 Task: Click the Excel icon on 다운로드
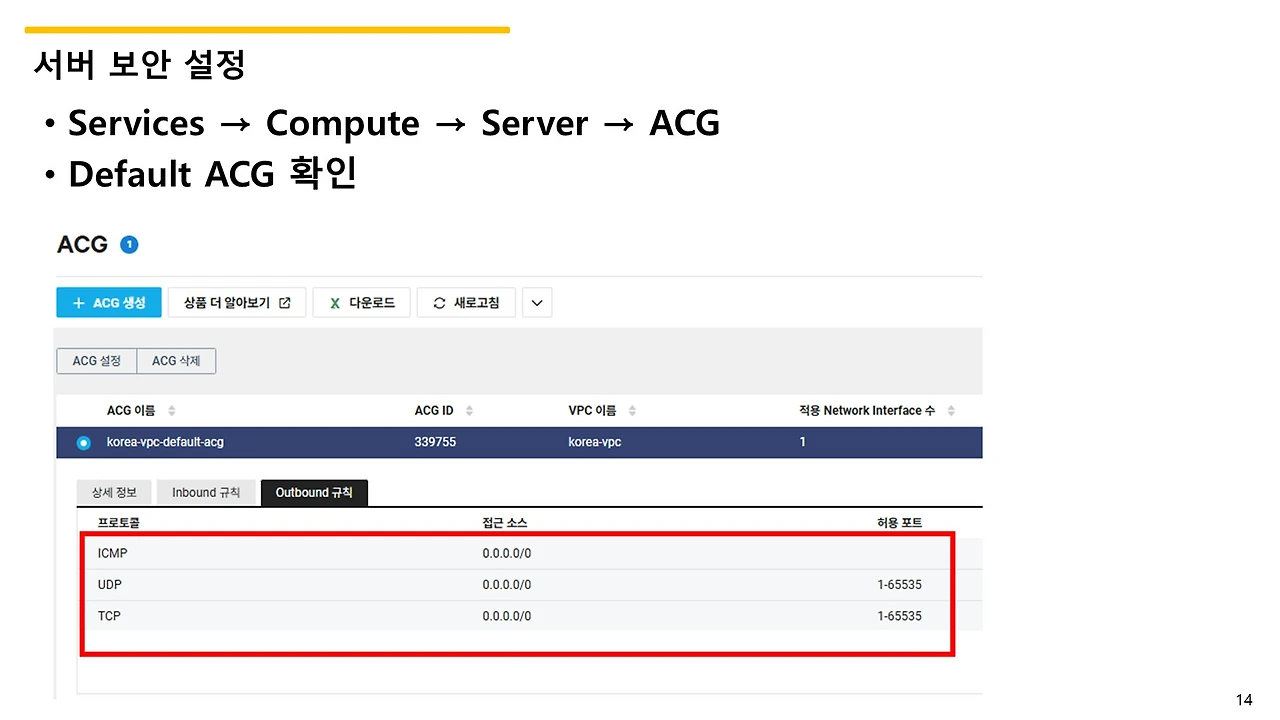tap(335, 303)
